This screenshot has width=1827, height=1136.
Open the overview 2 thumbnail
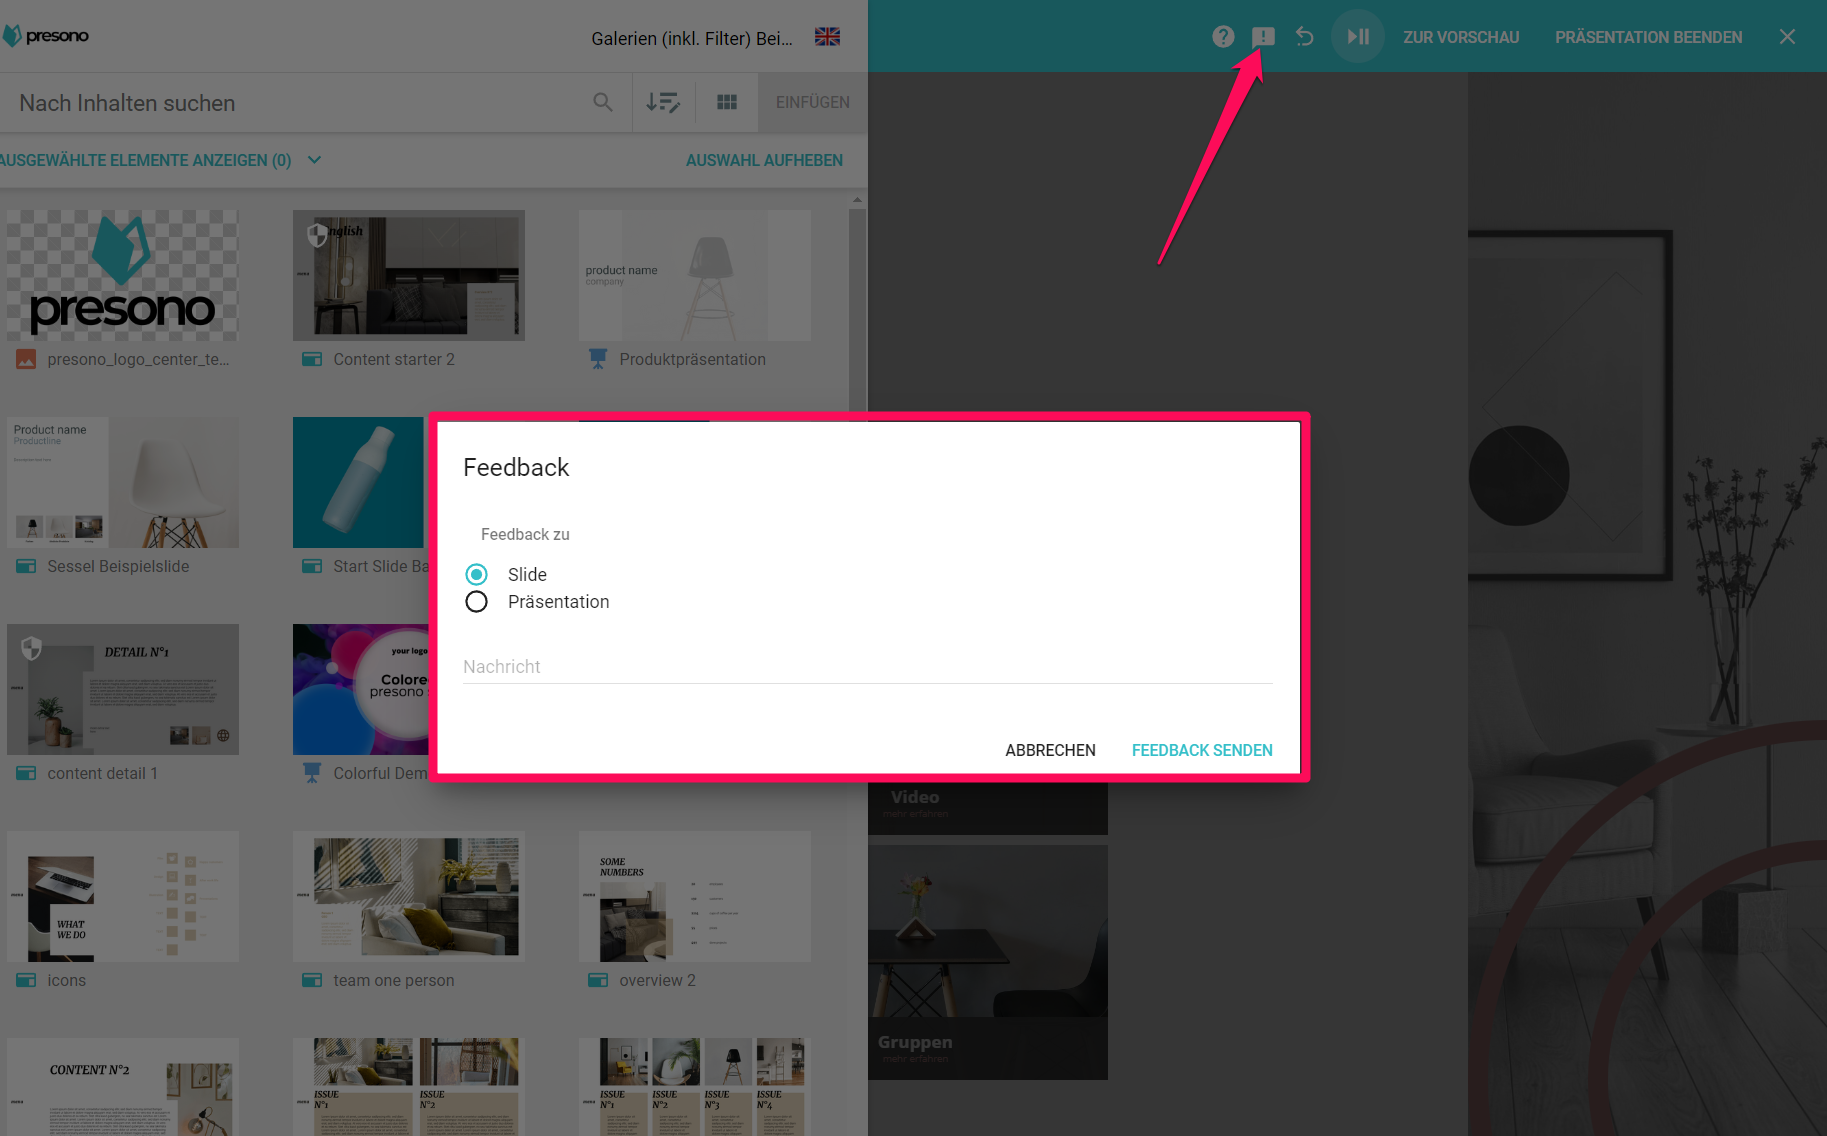point(695,896)
